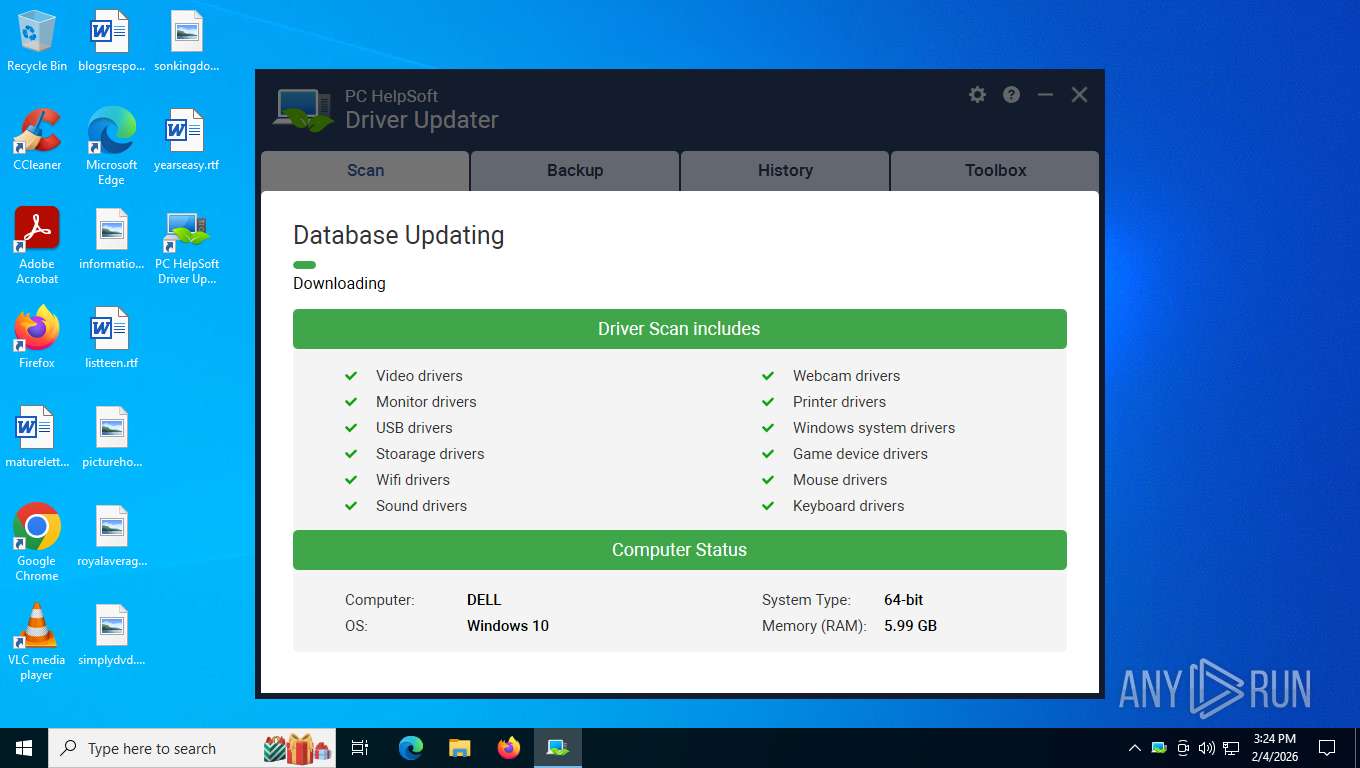Open Firefox desktop shortcut

37,338
